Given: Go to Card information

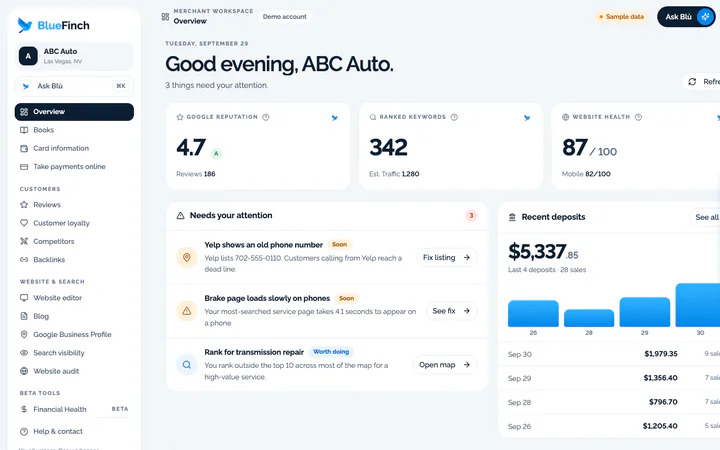Looking at the screenshot, I should click(x=74, y=148).
